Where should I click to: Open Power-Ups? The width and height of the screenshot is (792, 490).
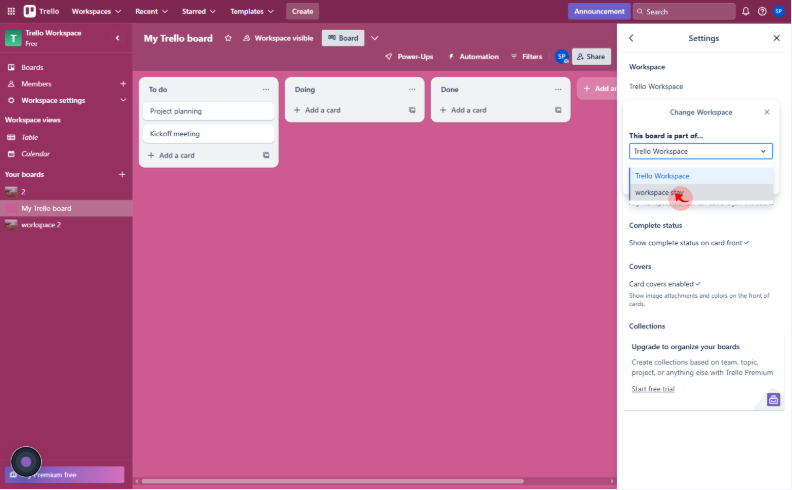[409, 57]
